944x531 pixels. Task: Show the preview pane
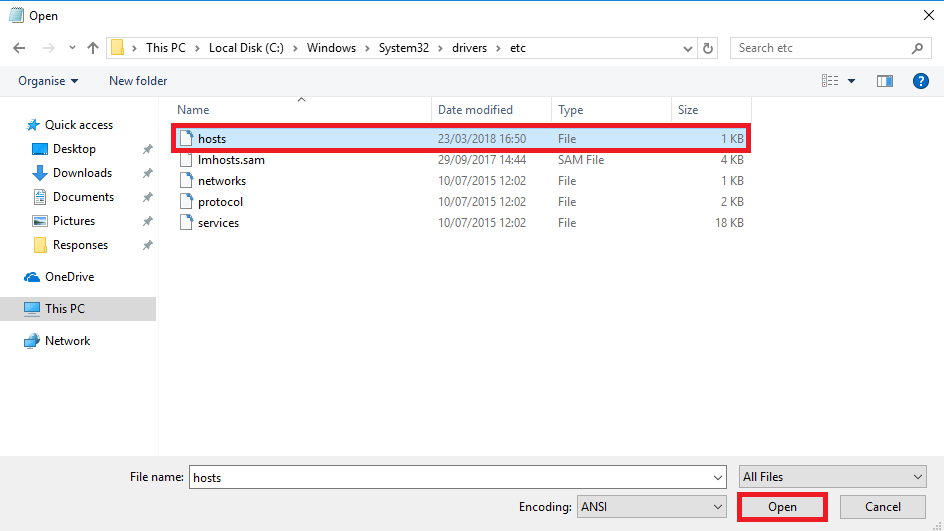[x=884, y=81]
